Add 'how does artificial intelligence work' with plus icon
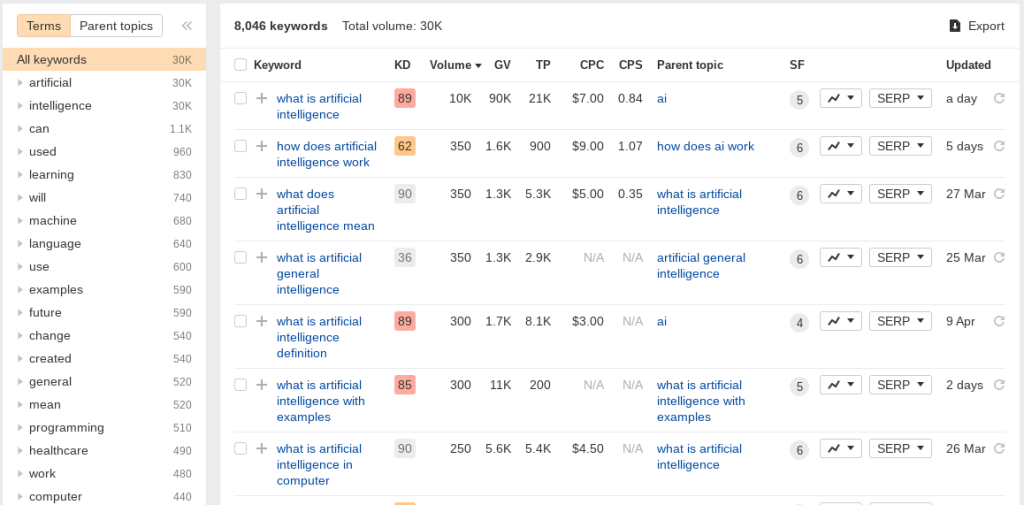1024x505 pixels. coord(262,146)
